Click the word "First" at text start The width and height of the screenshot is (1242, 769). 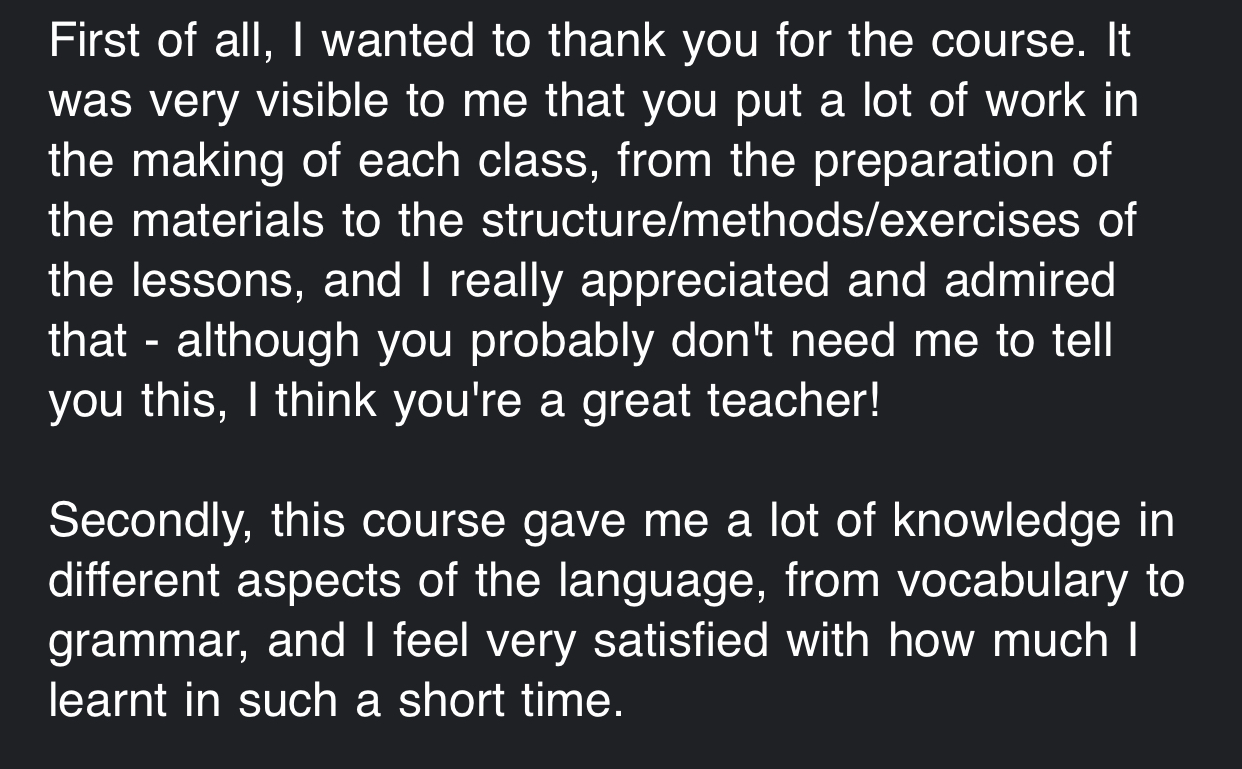coord(92,41)
